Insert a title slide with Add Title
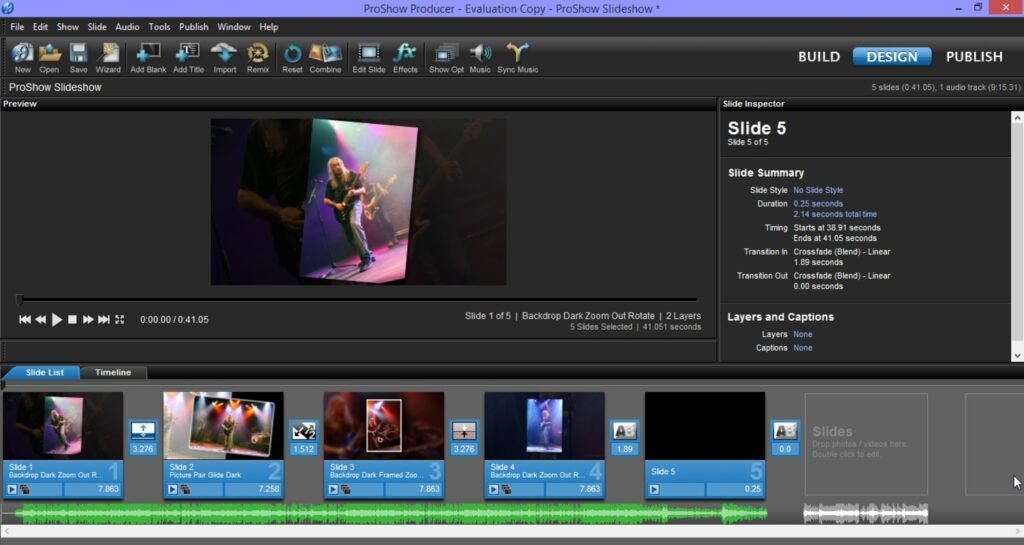This screenshot has height=545, width=1024. (188, 57)
